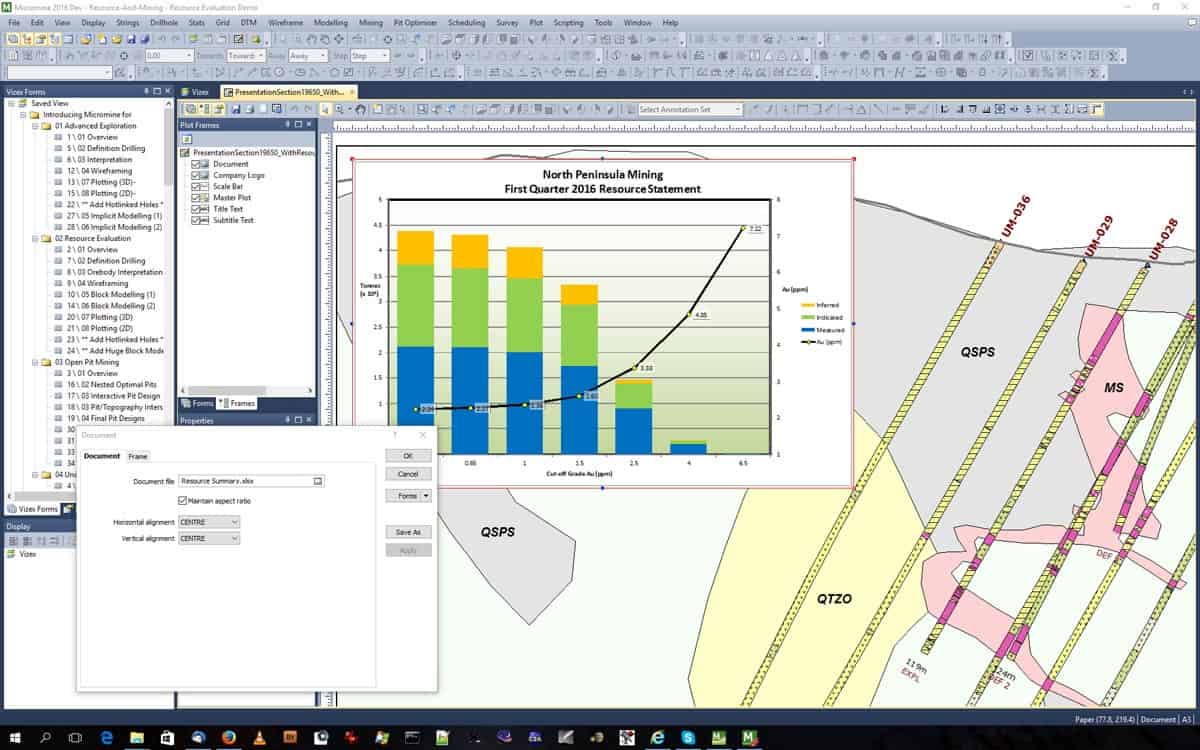Disable the Company Logo plot frame
Screen dimensions: 1200x750
tap(195, 175)
